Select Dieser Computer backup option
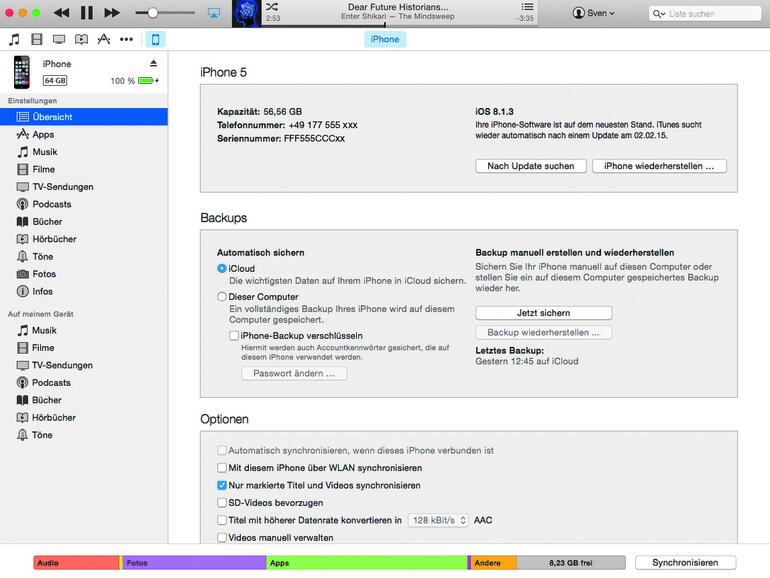This screenshot has height=578, width=770. [x=221, y=297]
